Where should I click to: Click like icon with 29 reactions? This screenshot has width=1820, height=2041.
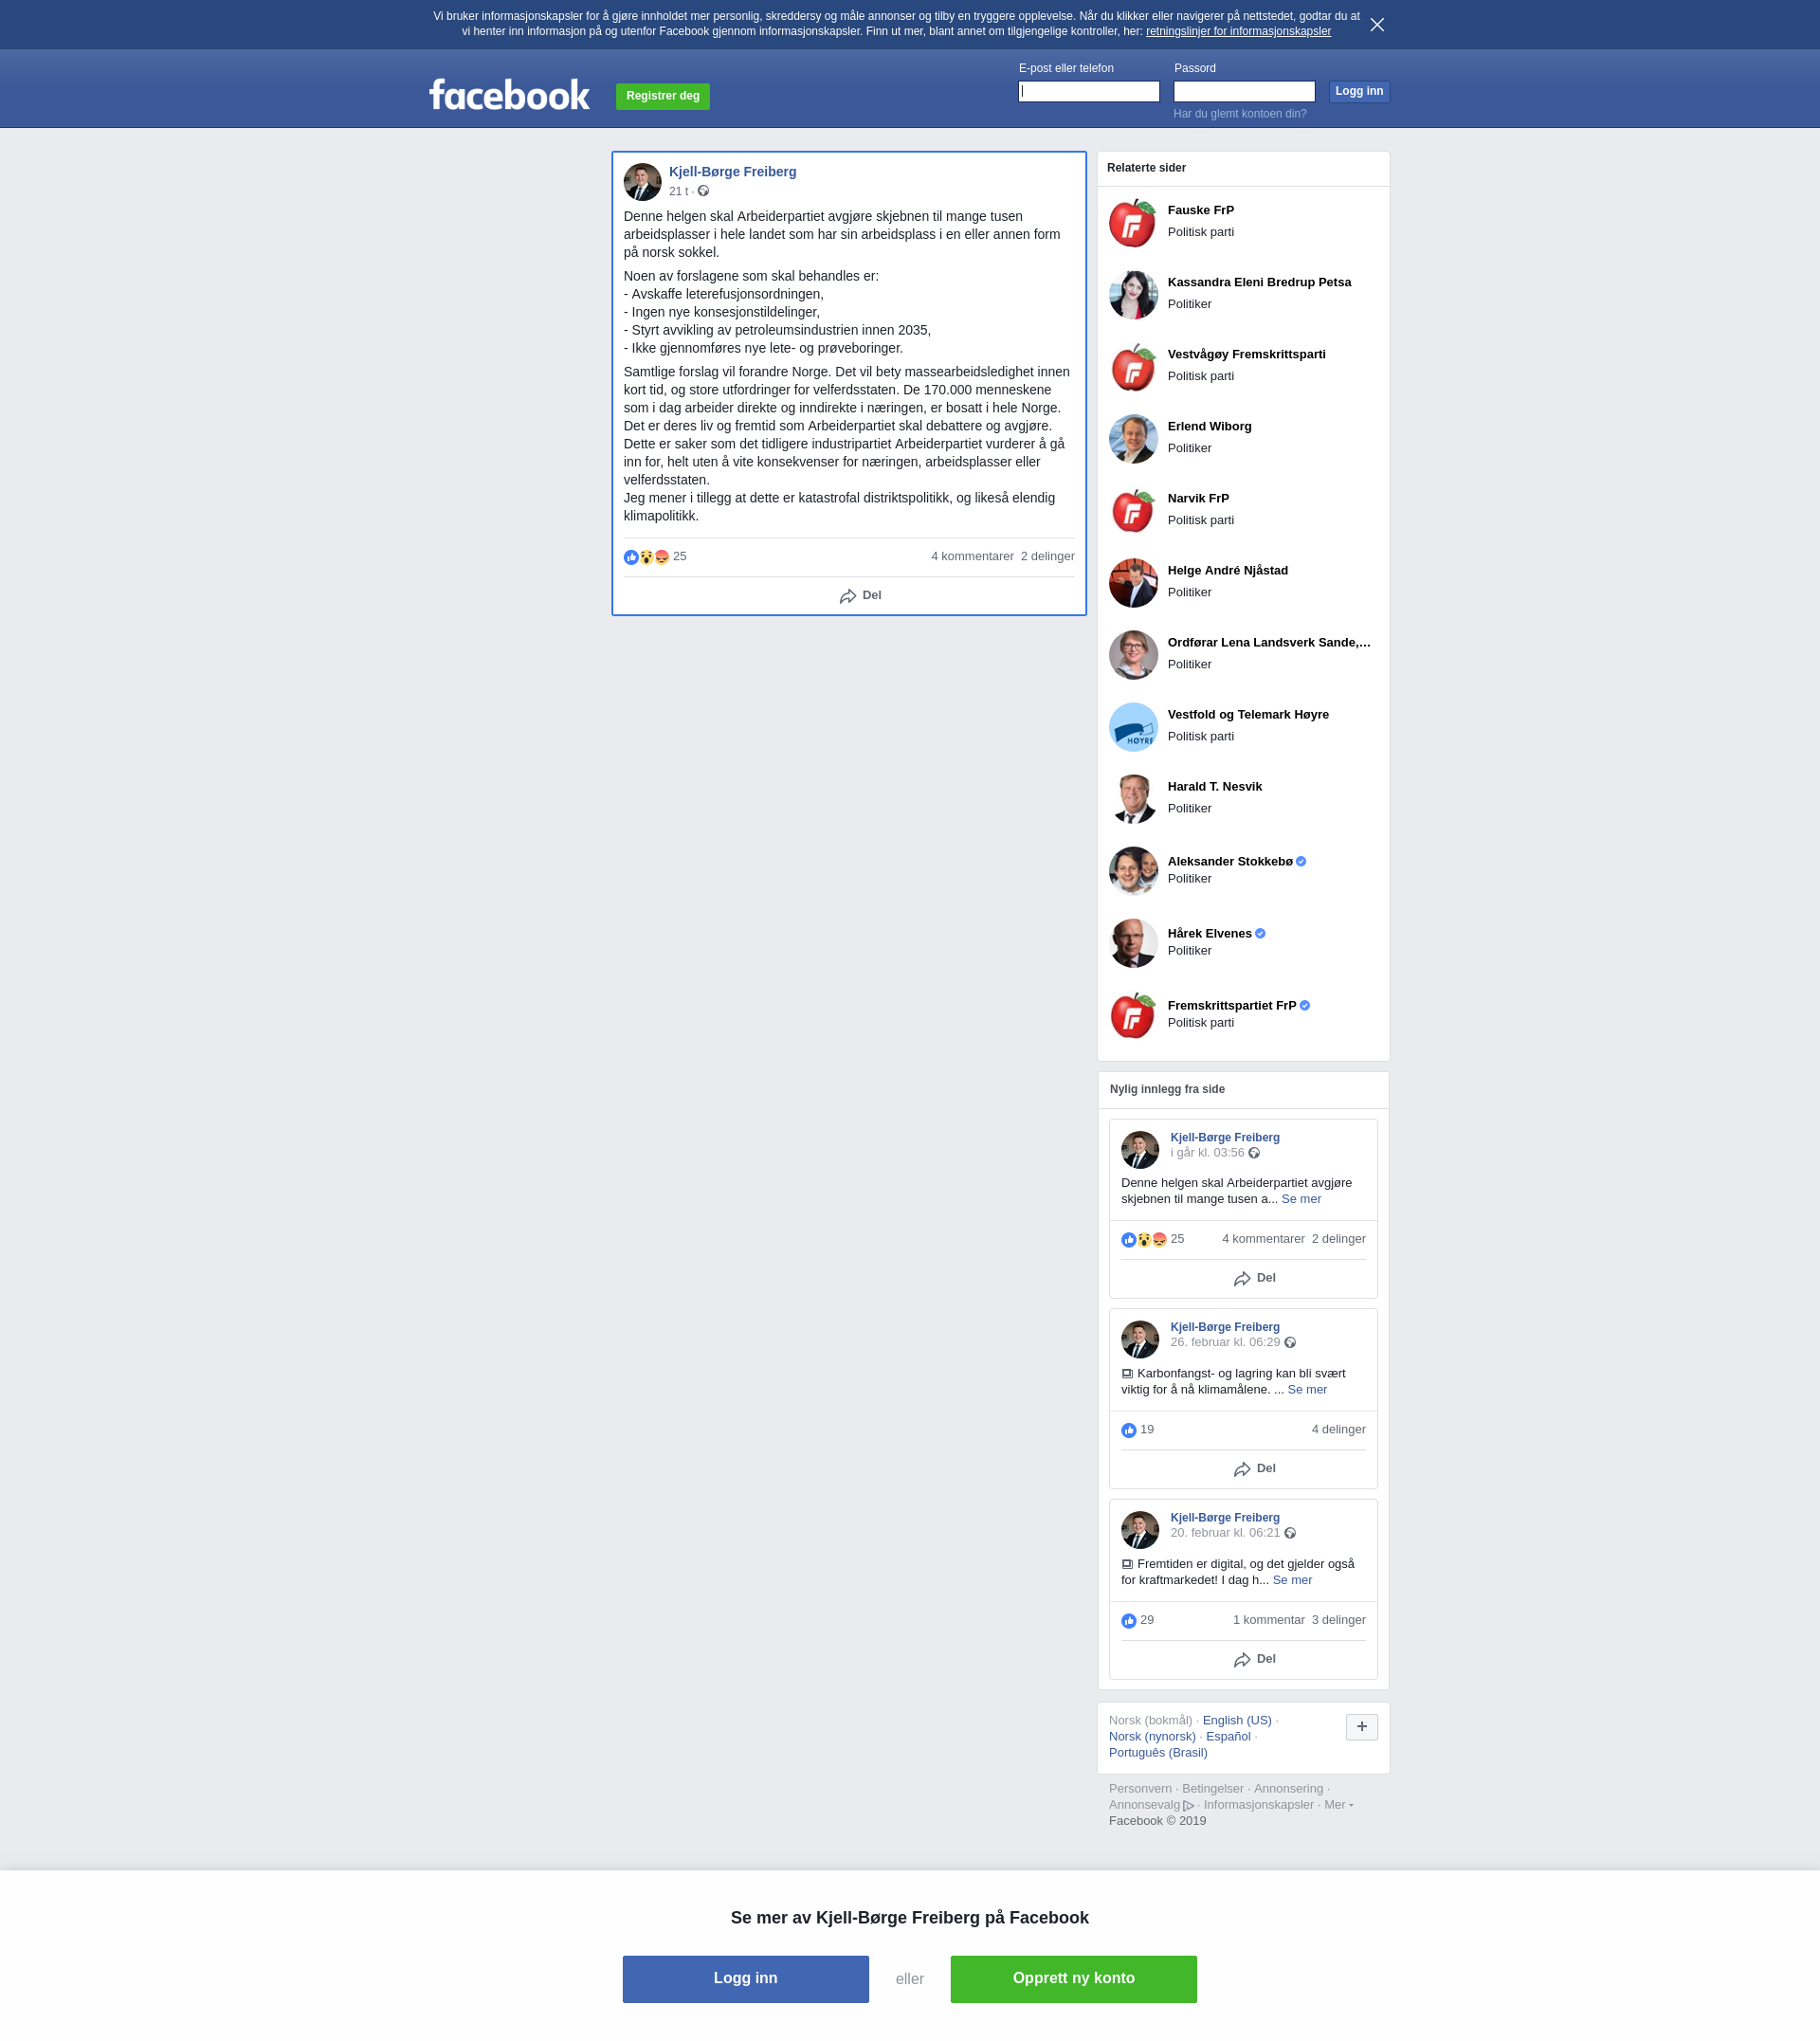pos(1128,1620)
